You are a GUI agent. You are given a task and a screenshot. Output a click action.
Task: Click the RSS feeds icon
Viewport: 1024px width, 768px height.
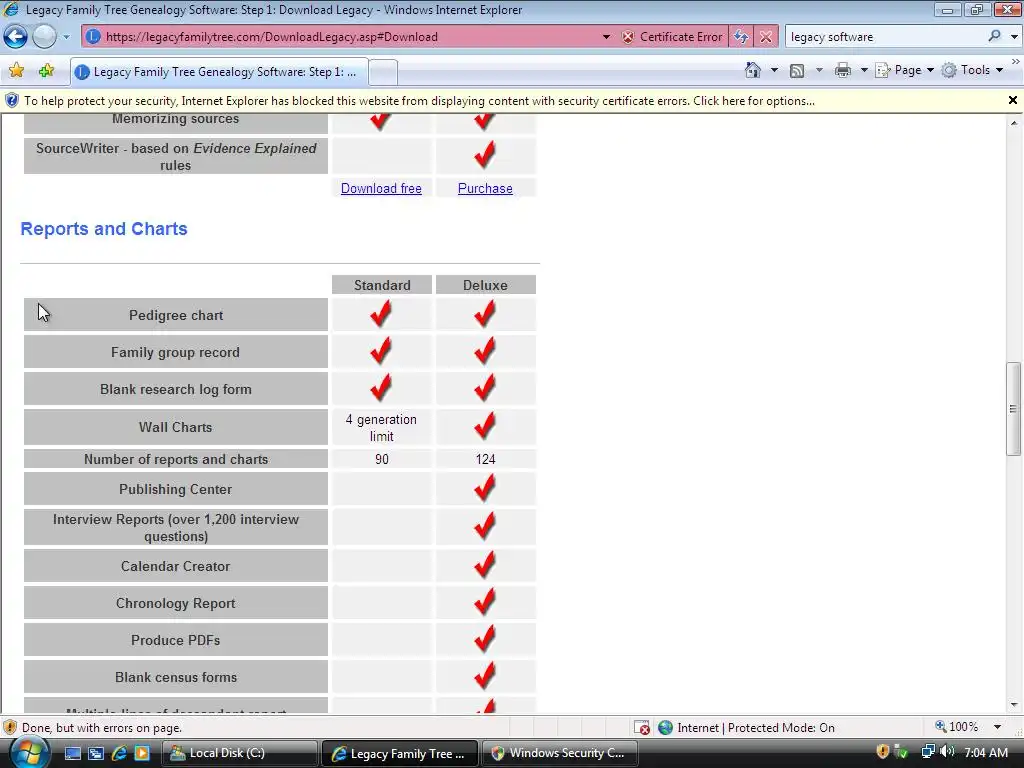[x=797, y=71]
